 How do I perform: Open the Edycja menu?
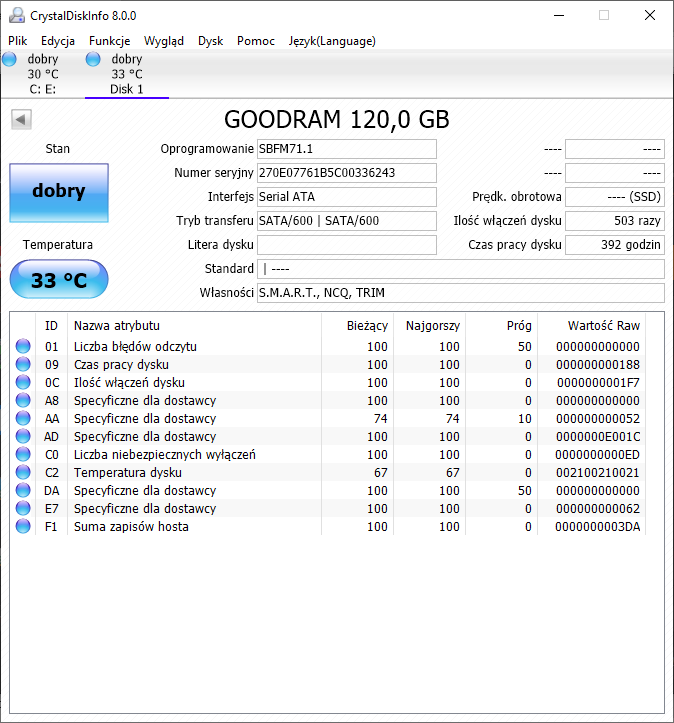(58, 41)
